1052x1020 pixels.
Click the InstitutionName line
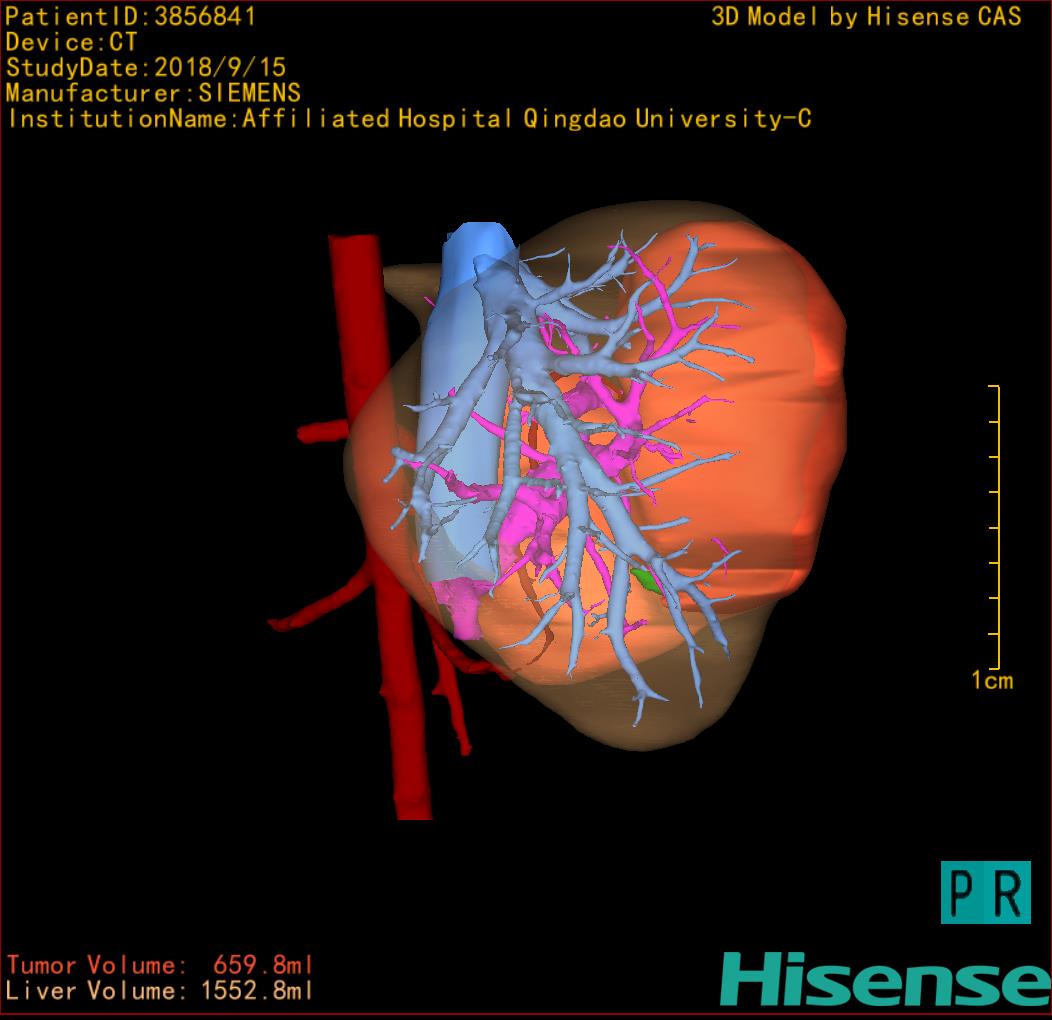(408, 119)
